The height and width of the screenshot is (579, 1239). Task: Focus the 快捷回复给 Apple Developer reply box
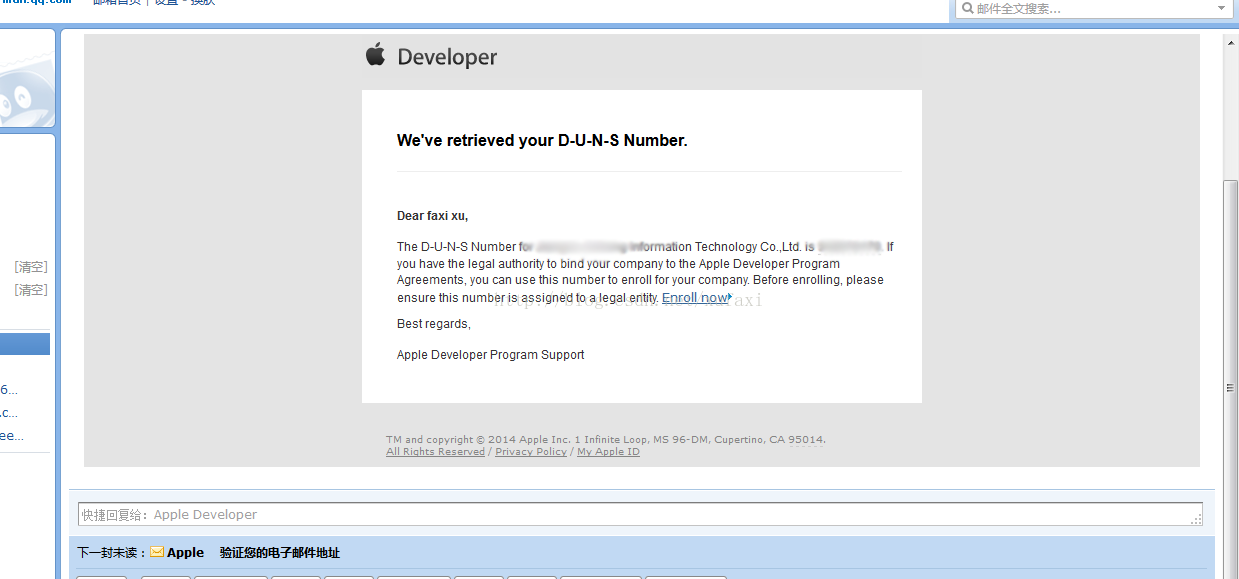[x=640, y=514]
